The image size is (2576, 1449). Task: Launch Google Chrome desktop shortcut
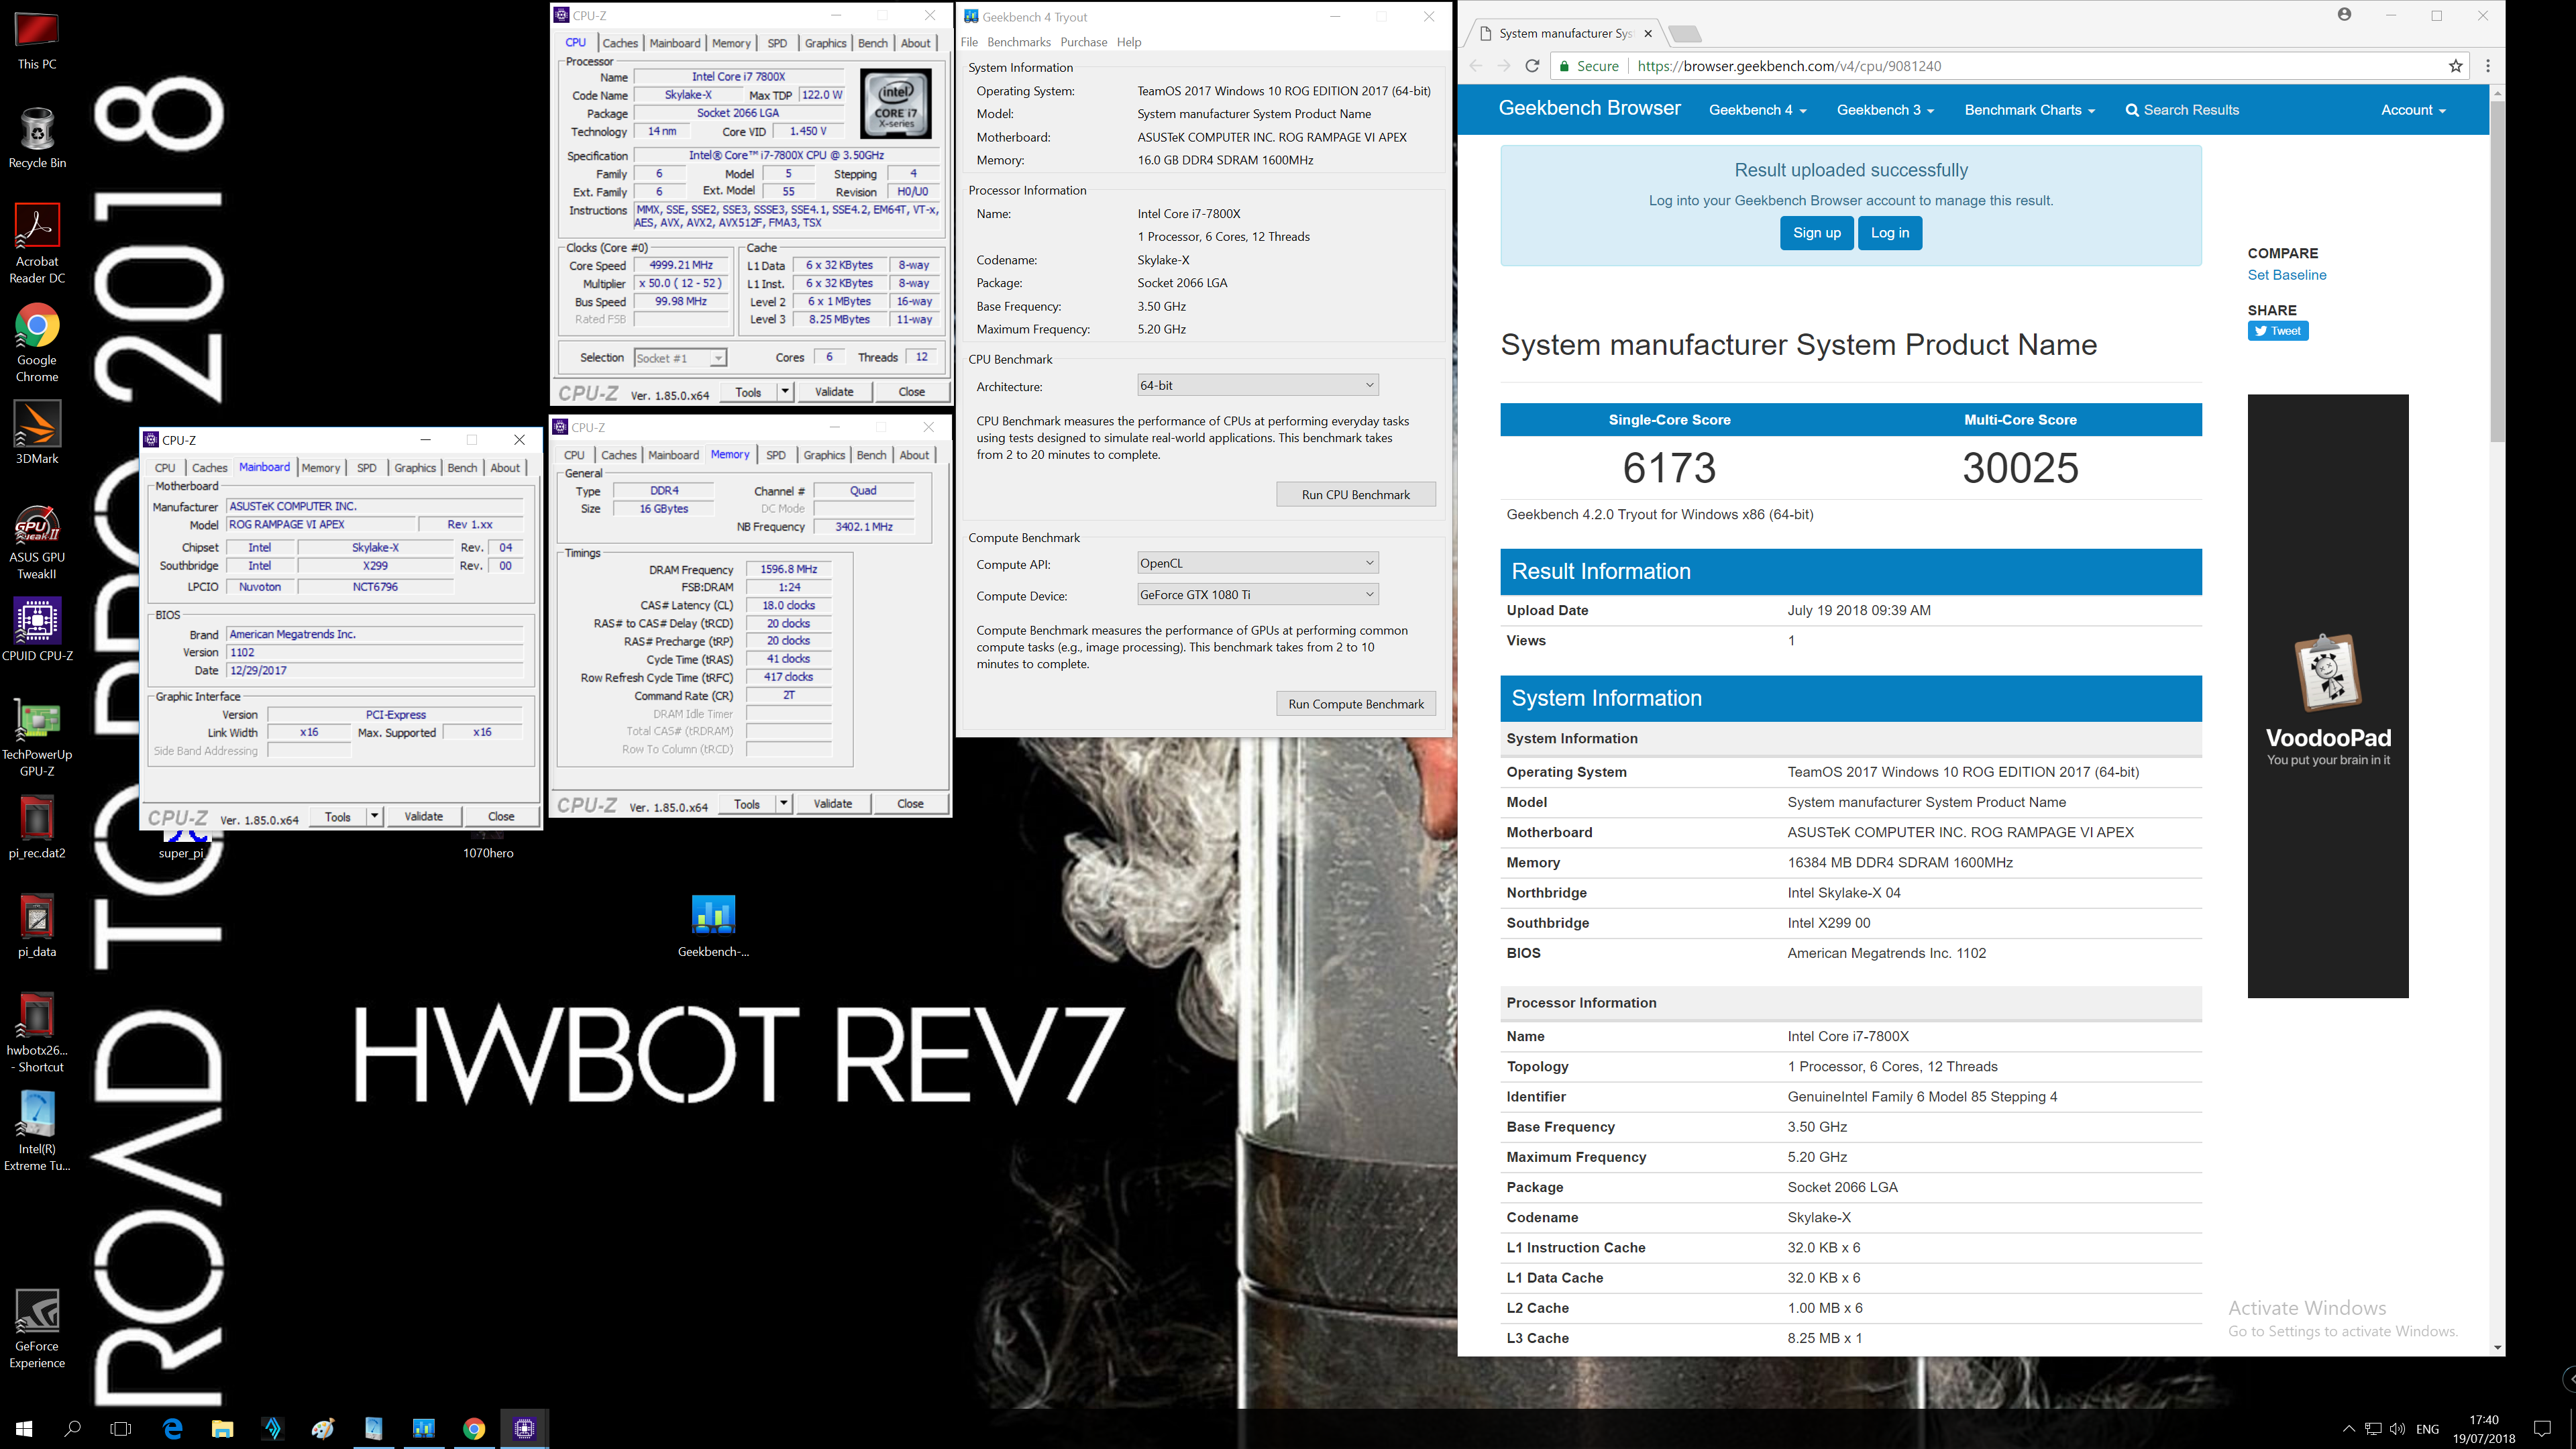click(x=37, y=342)
